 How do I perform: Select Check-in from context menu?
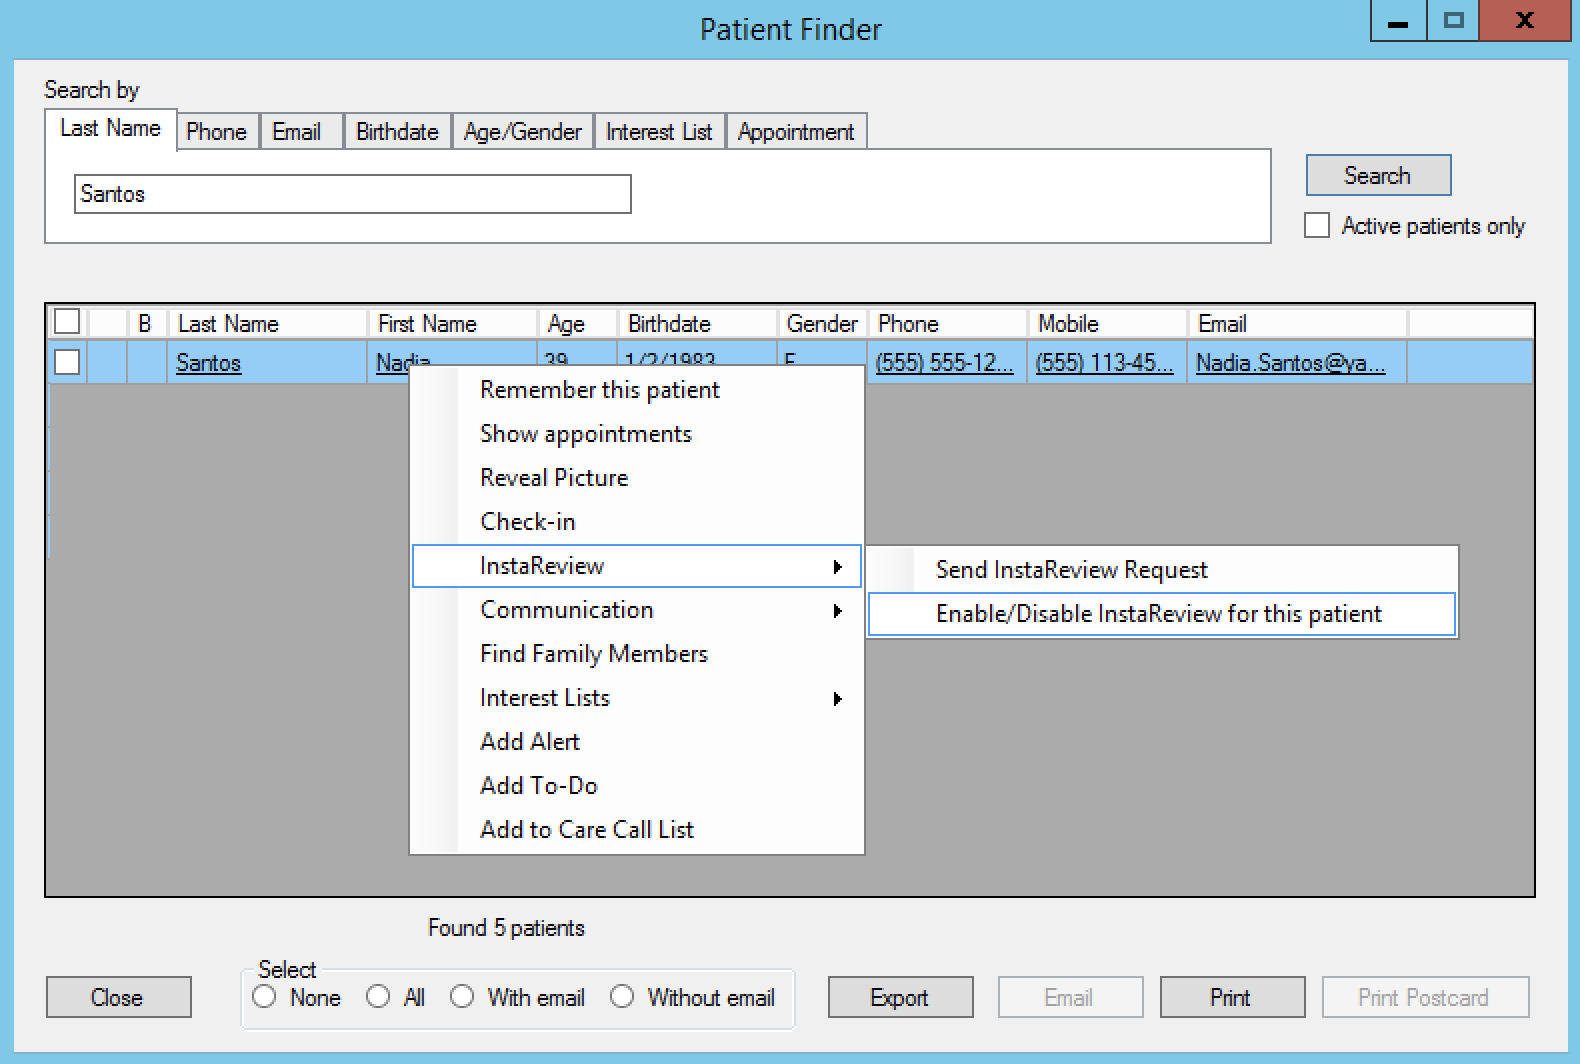tap(637, 522)
